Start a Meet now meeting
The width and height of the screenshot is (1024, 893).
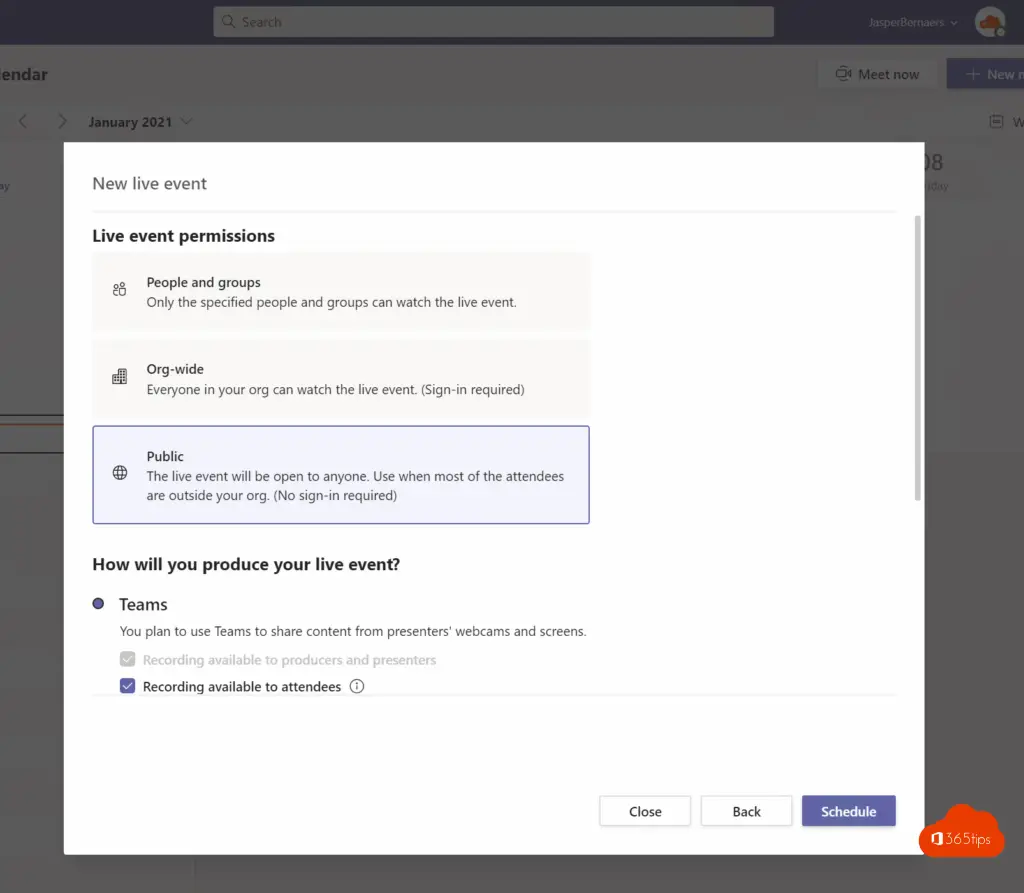[877, 74]
